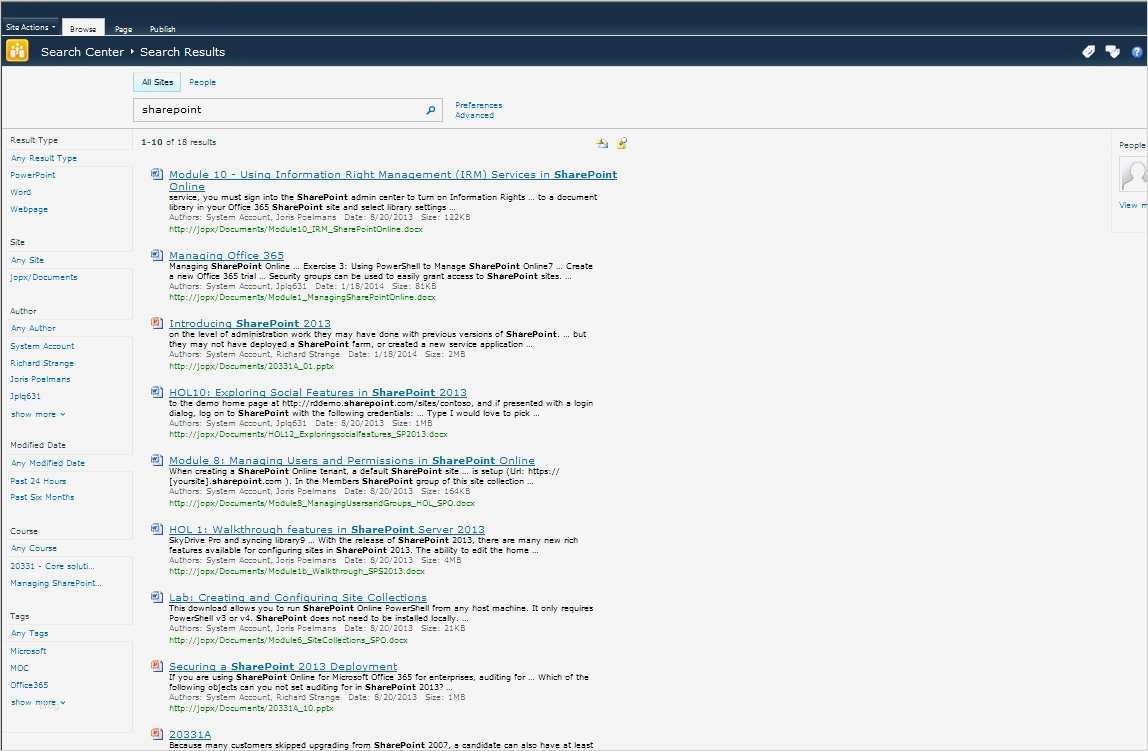Image resolution: width=1148 pixels, height=751 pixels.
Task: Click the 20331A_01.pptx URL text
Action: (x=251, y=366)
